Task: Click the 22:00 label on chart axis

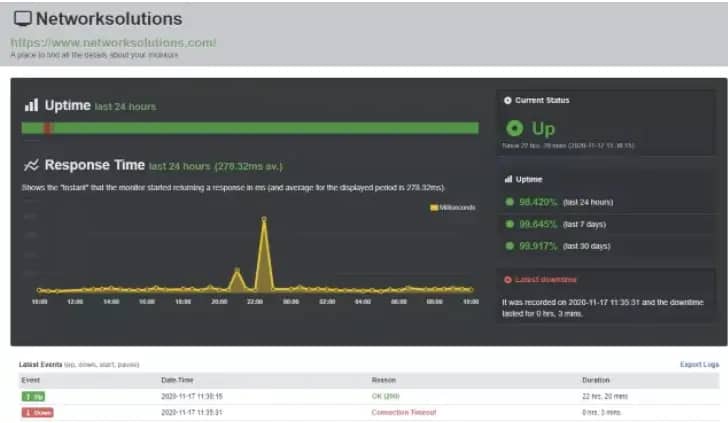Action: pos(255,302)
